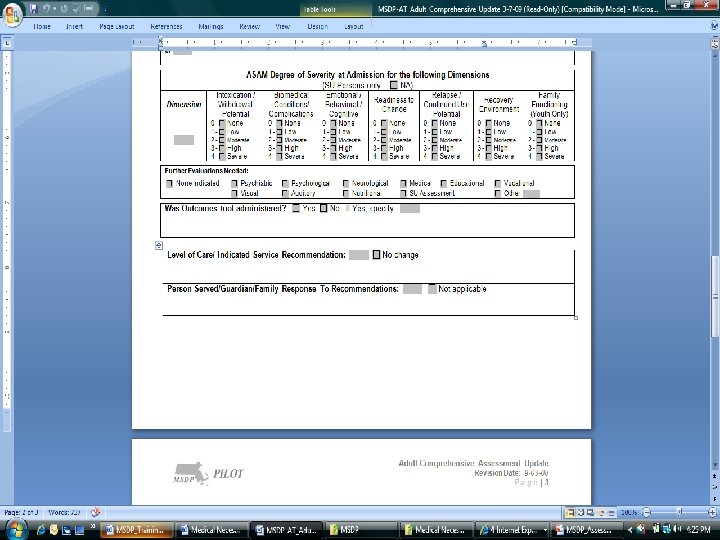The width and height of the screenshot is (720, 540).
Task: Check the Not applicable box
Action: click(432, 289)
